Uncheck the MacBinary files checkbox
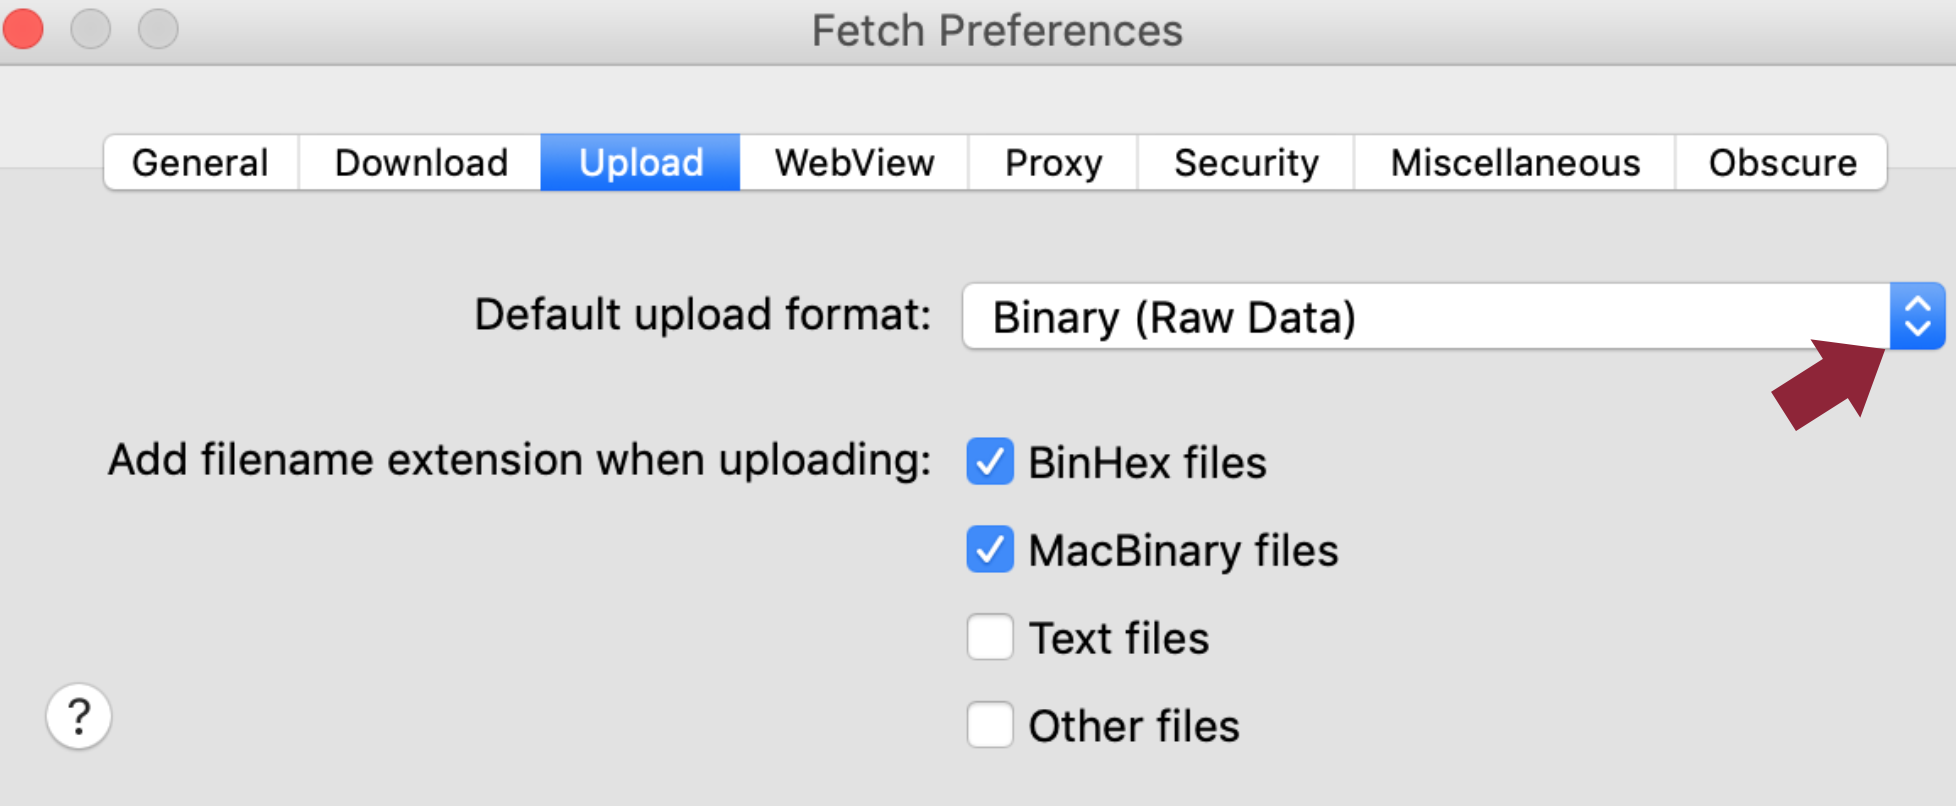 pos(990,550)
